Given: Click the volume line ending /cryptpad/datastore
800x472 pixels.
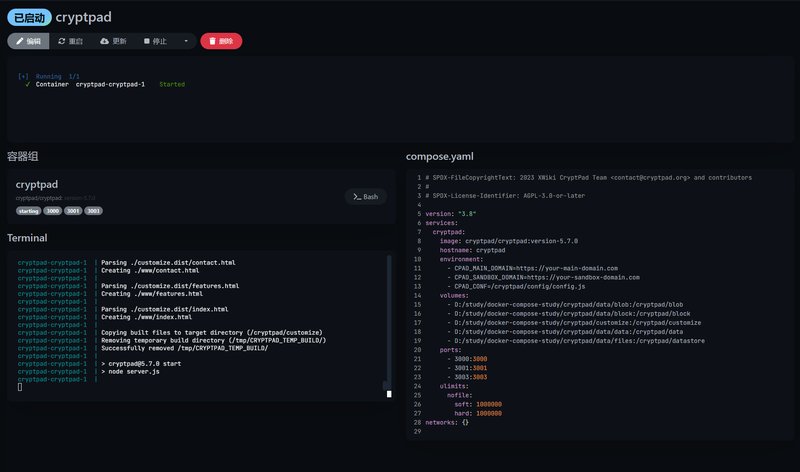Looking at the screenshot, I should [576, 341].
